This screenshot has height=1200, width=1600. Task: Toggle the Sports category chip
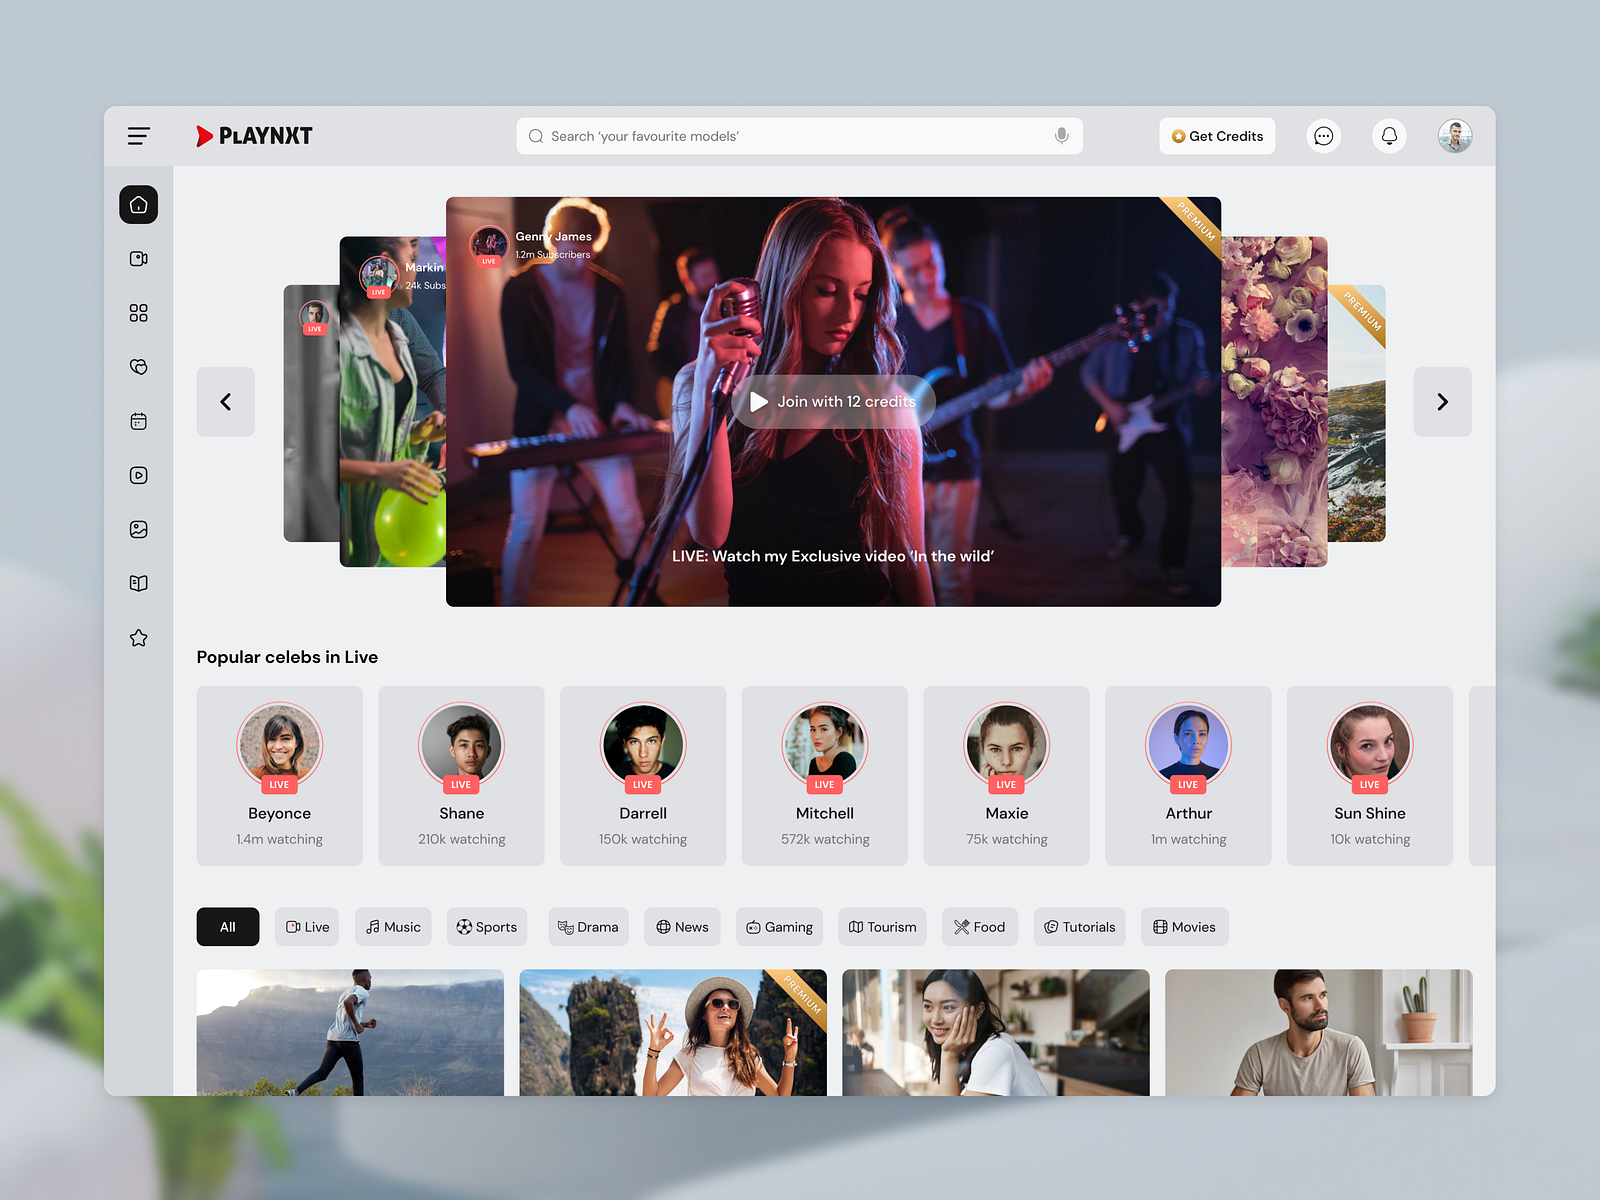487,927
